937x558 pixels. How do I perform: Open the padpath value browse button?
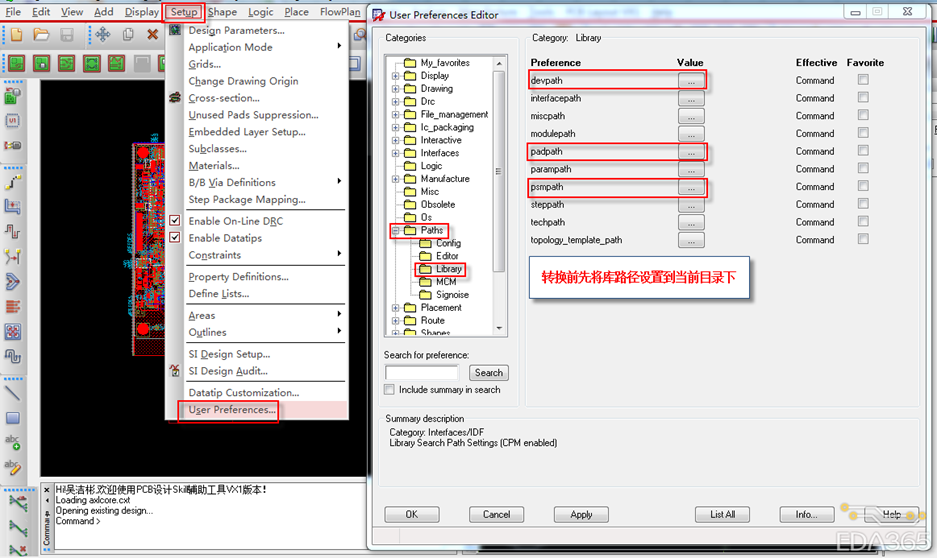[x=691, y=152]
